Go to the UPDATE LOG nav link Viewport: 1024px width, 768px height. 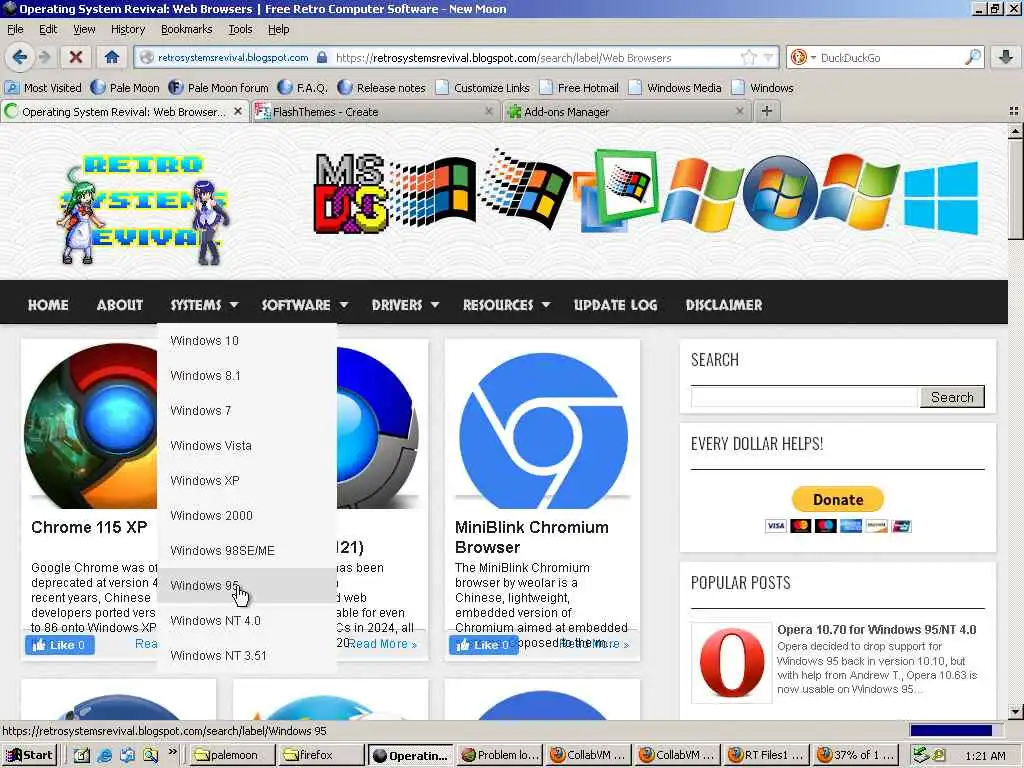point(615,305)
